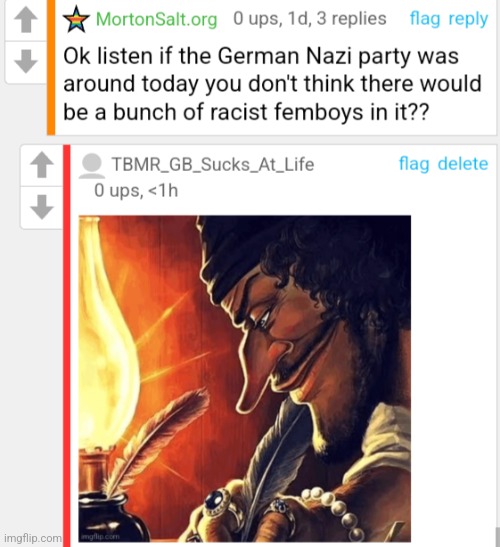Click the "0 ups, 1d, 3 replies" stats
Screen dimensions: 500x547
309,18
